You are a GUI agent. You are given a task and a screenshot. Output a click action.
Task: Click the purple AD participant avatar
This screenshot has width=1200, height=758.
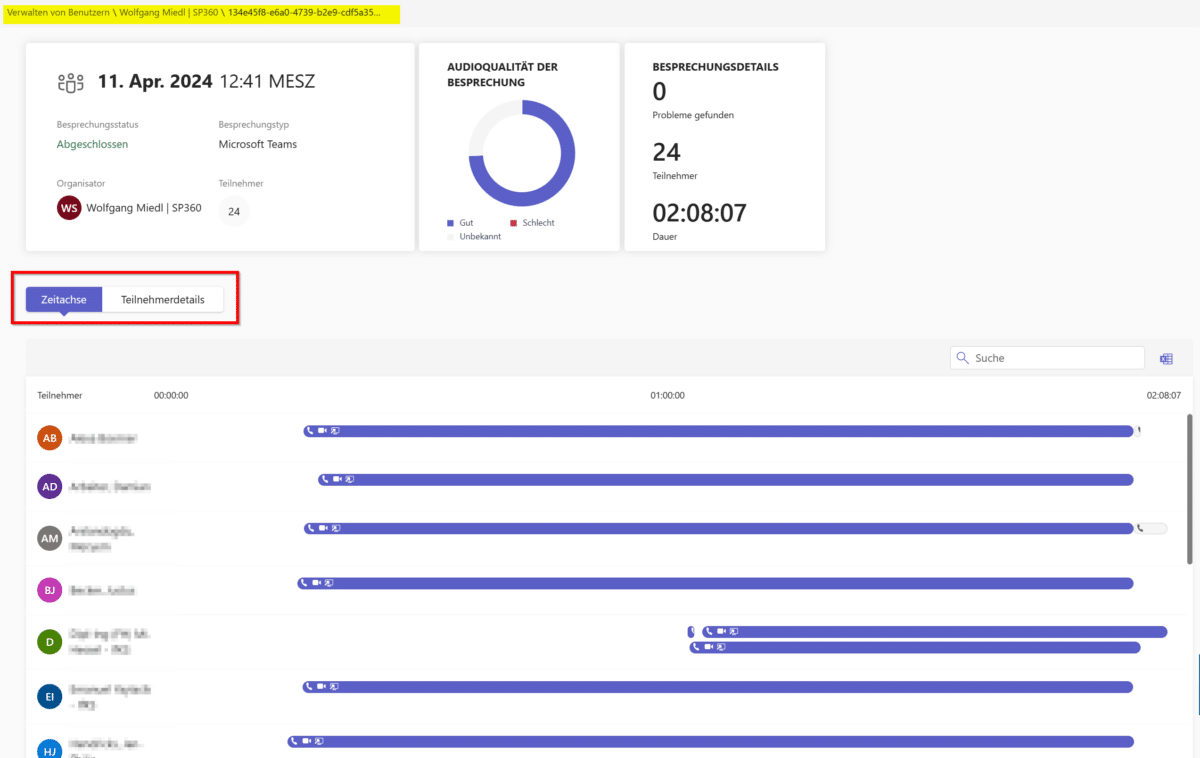(49, 486)
